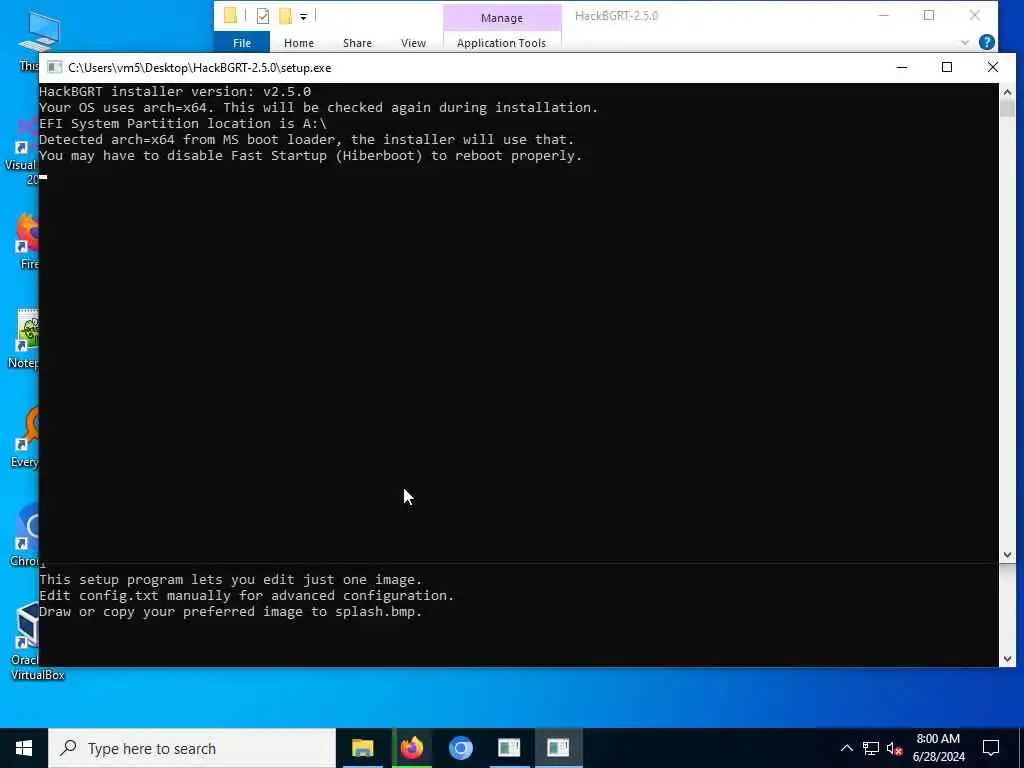Image resolution: width=1024 pixels, height=768 pixels.
Task: Select the Notepad++ desktop shortcut
Action: [26, 338]
